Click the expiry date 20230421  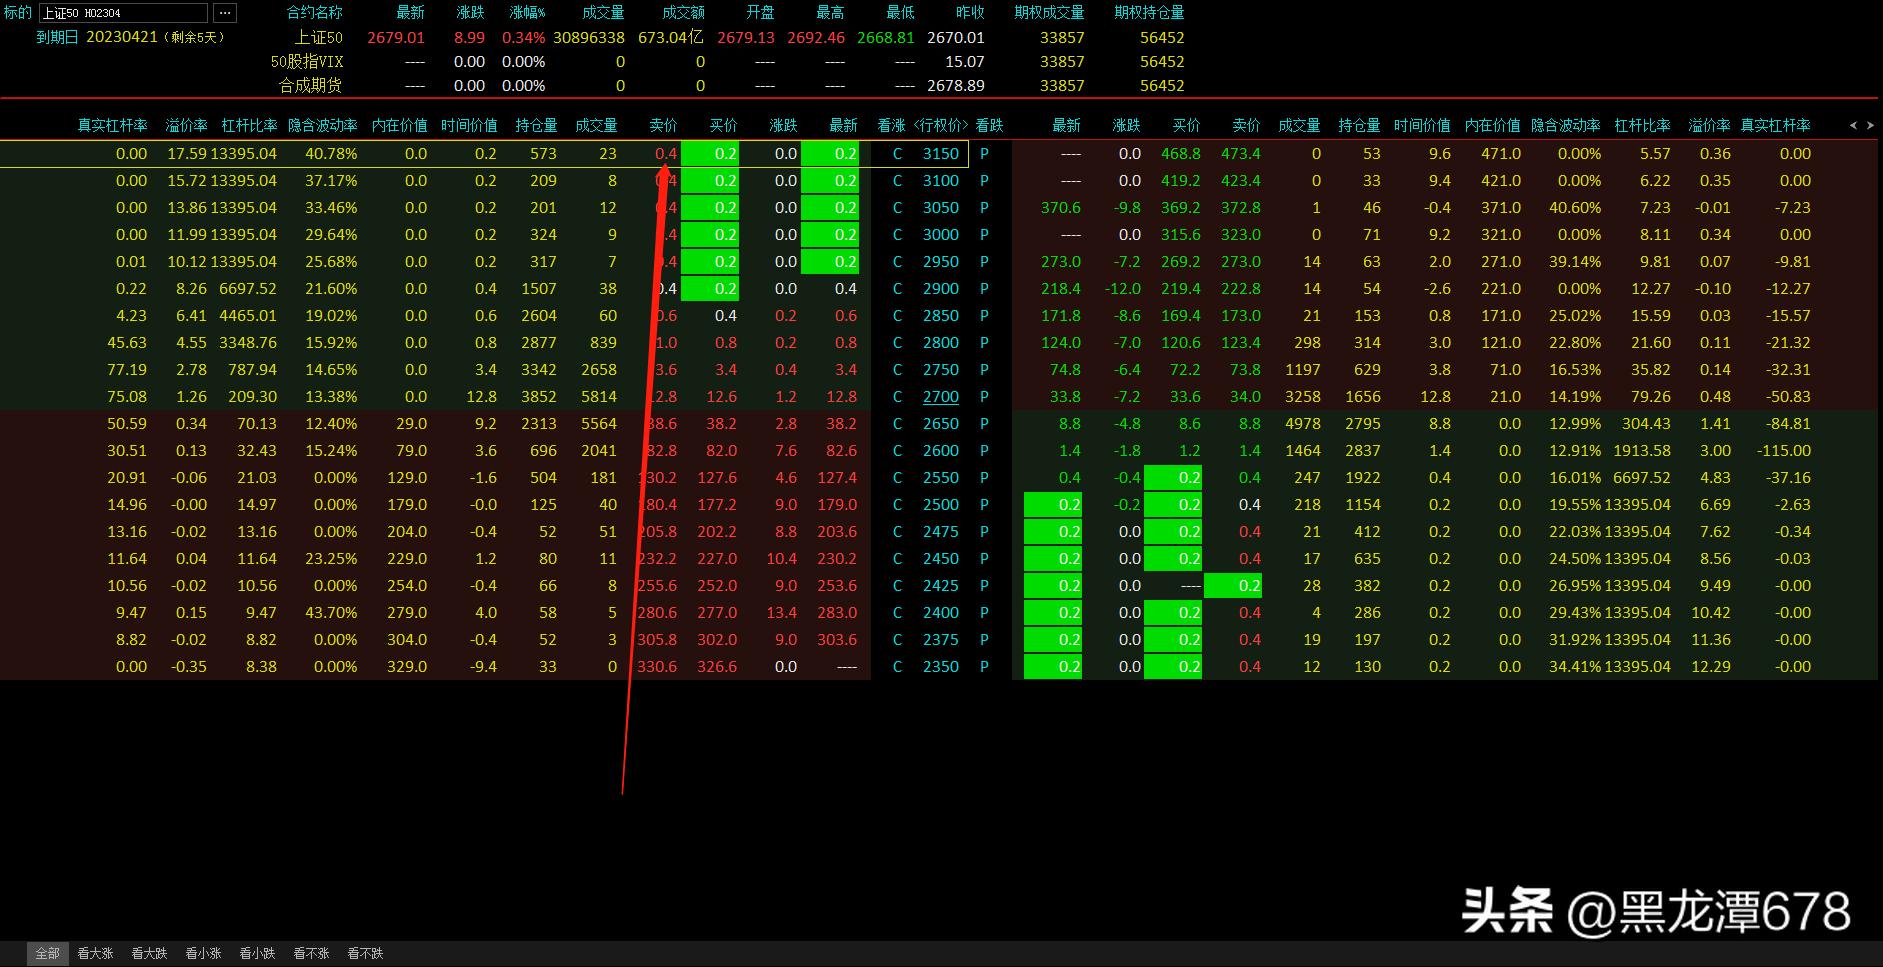point(122,37)
